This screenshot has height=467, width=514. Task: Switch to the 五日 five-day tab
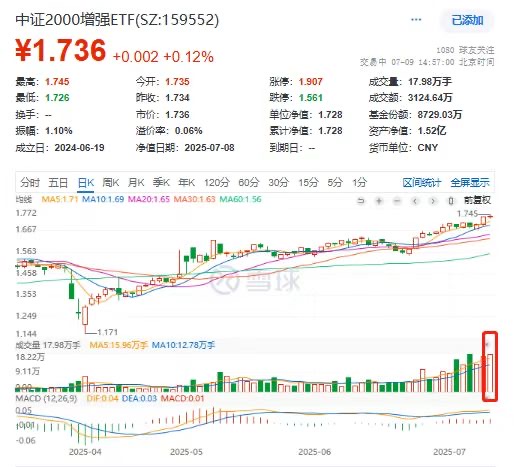point(58,183)
